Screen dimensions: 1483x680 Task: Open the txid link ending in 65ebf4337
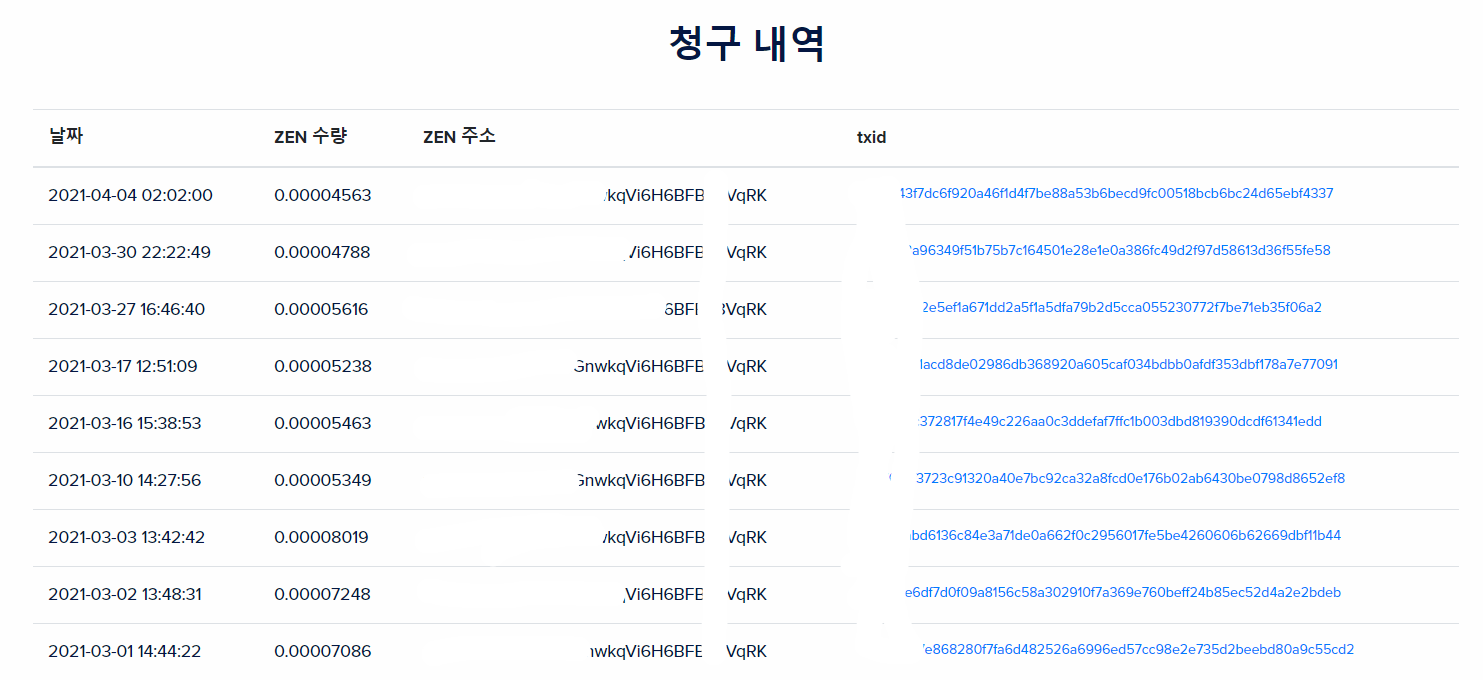[1117, 194]
